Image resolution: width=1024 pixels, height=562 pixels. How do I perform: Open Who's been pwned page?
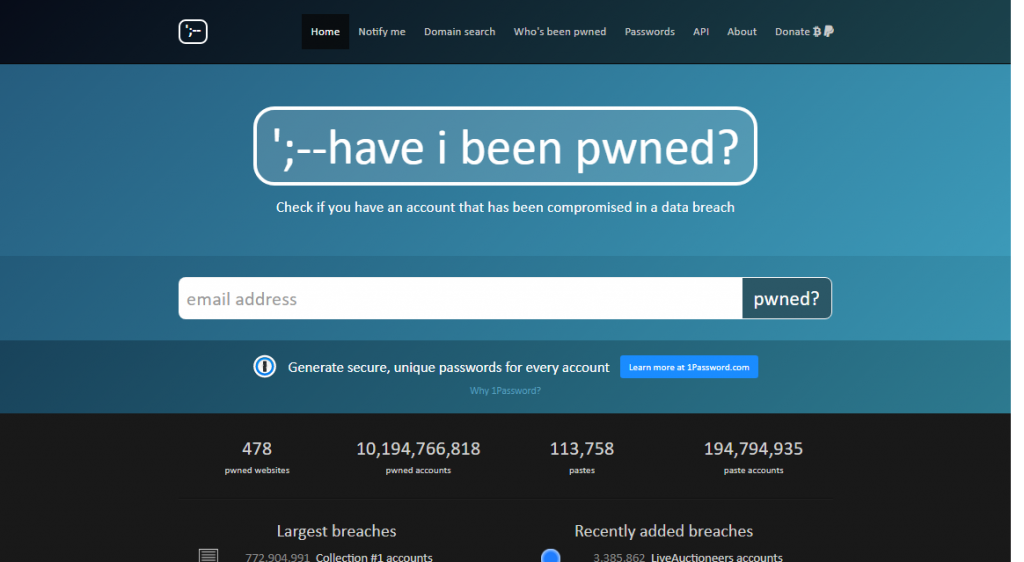point(560,31)
